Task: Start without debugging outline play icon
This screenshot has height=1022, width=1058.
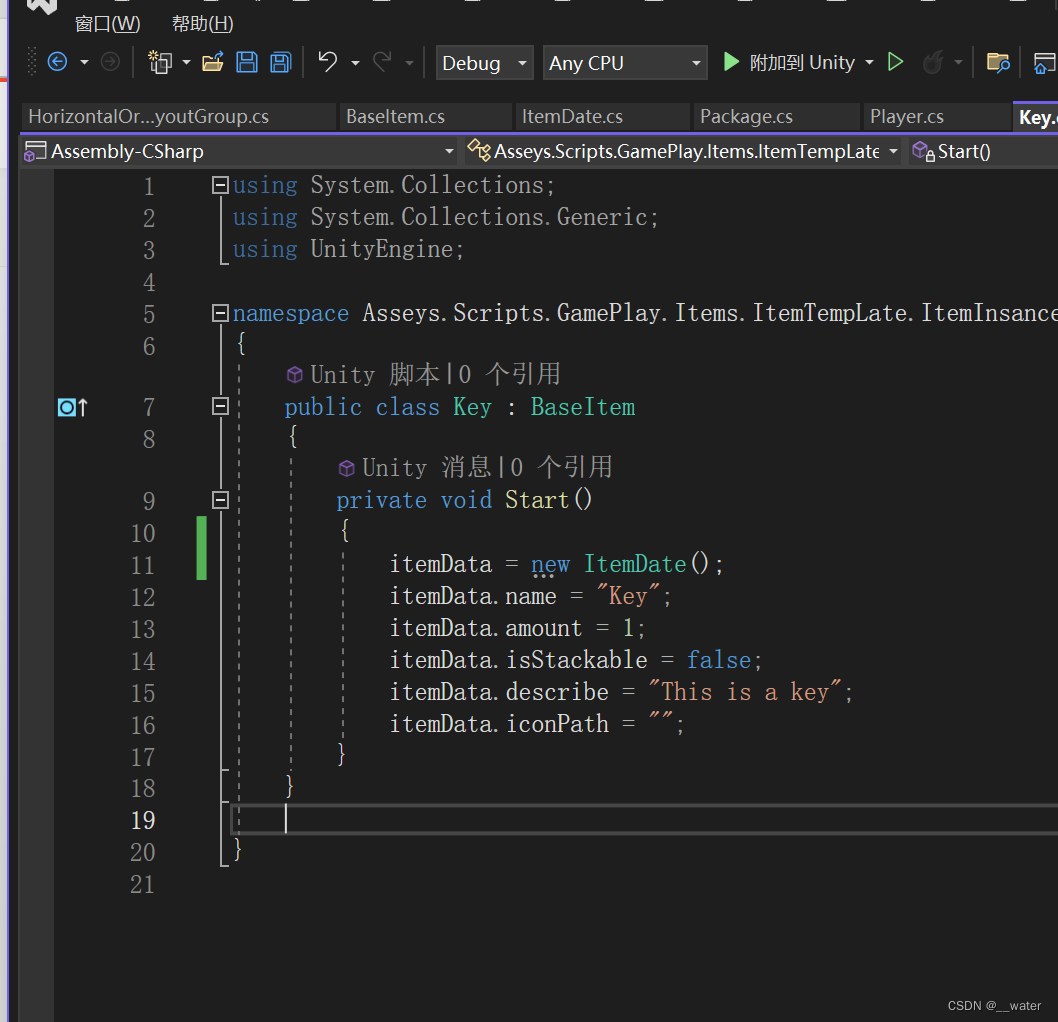Action: (x=895, y=62)
